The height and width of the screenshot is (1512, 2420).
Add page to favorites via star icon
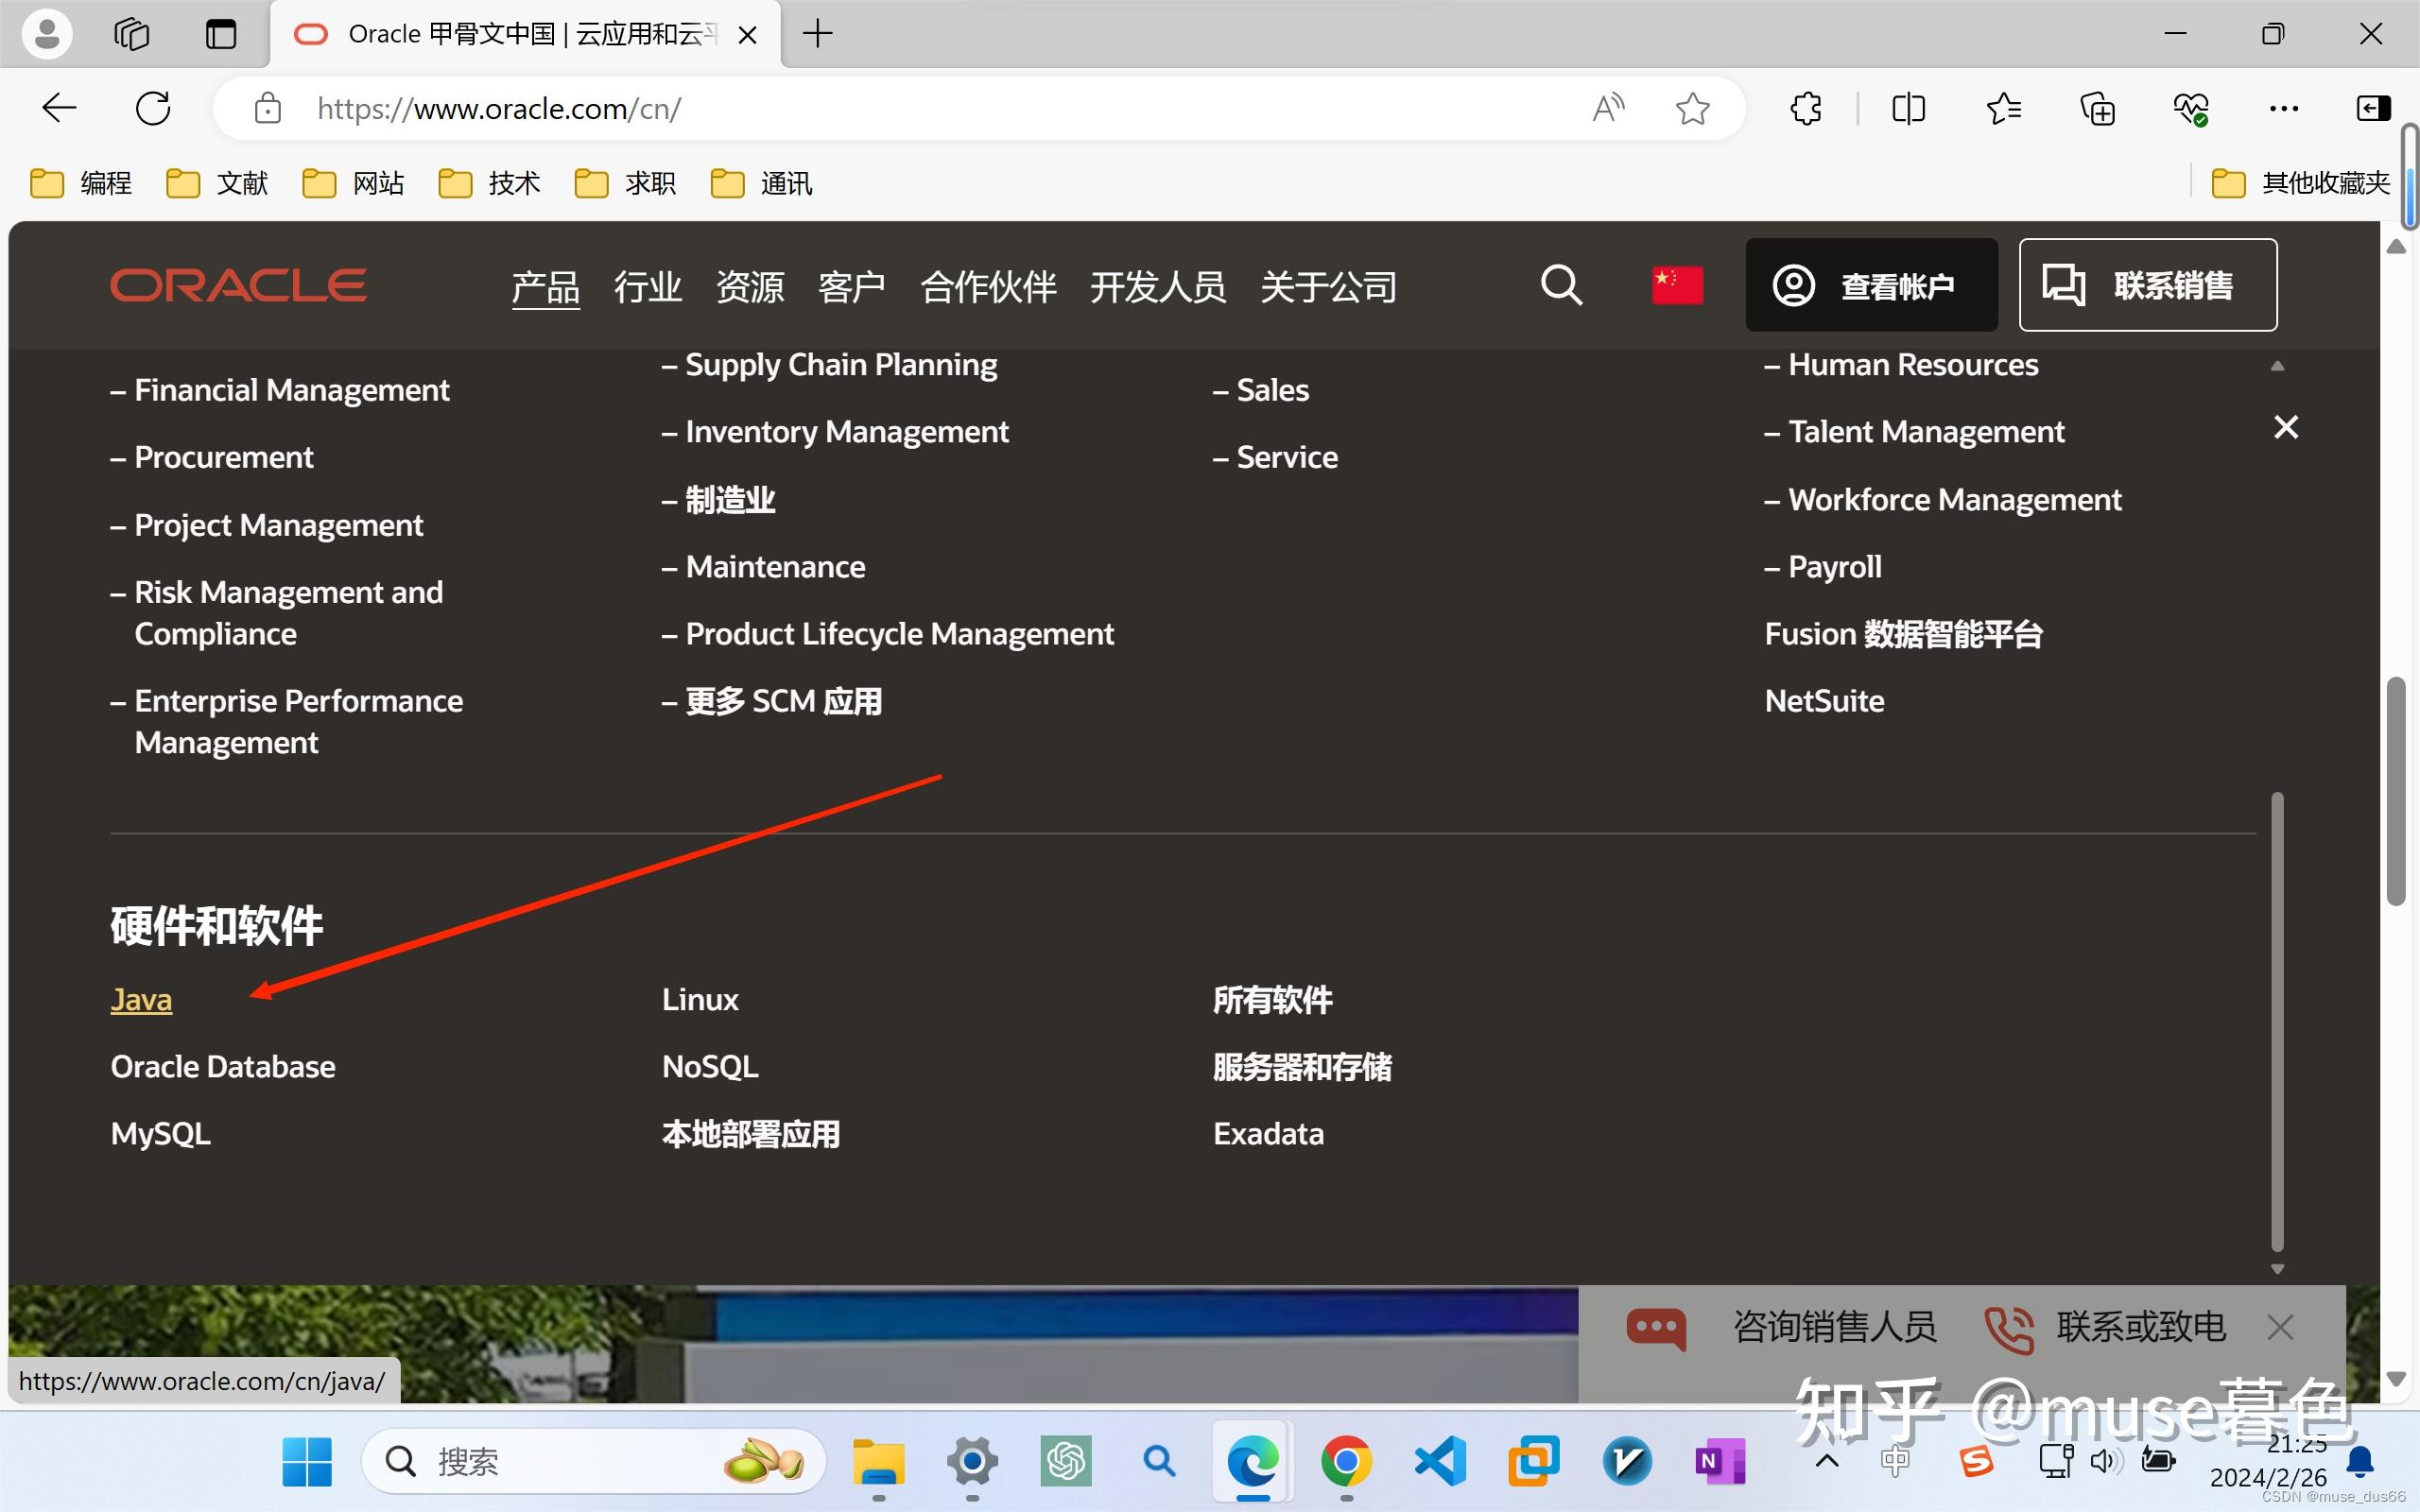coord(1692,108)
